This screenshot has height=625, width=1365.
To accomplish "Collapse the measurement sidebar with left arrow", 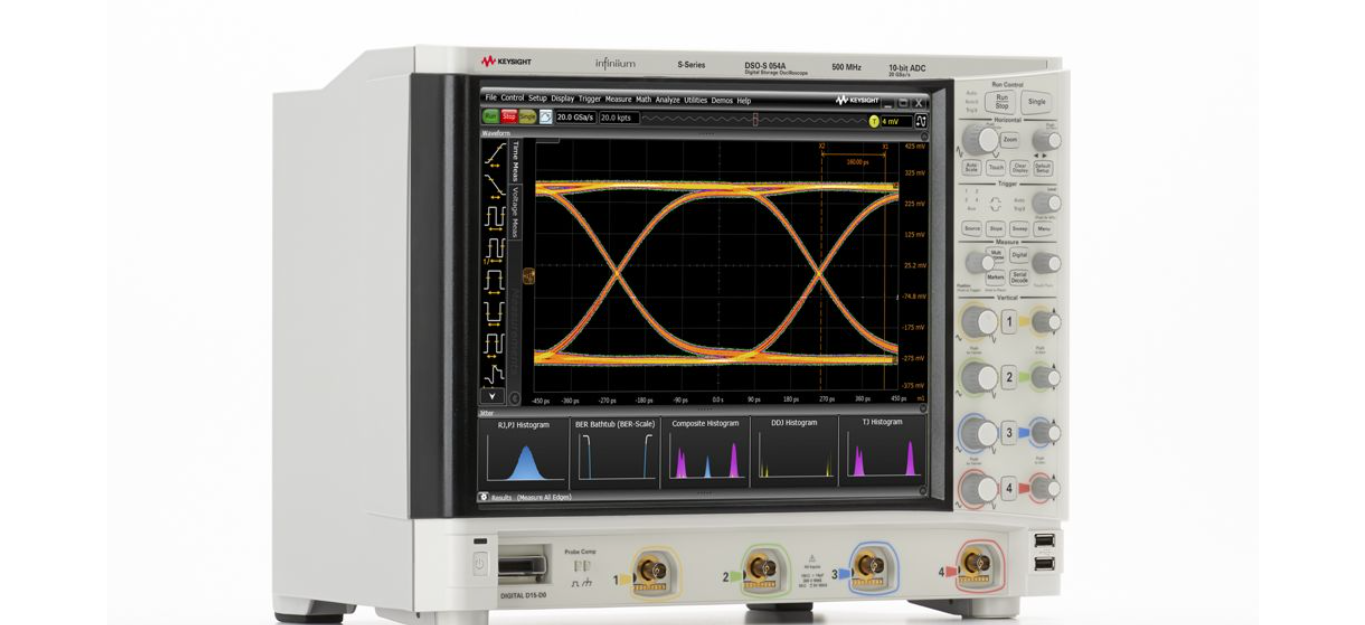I will coord(515,399).
